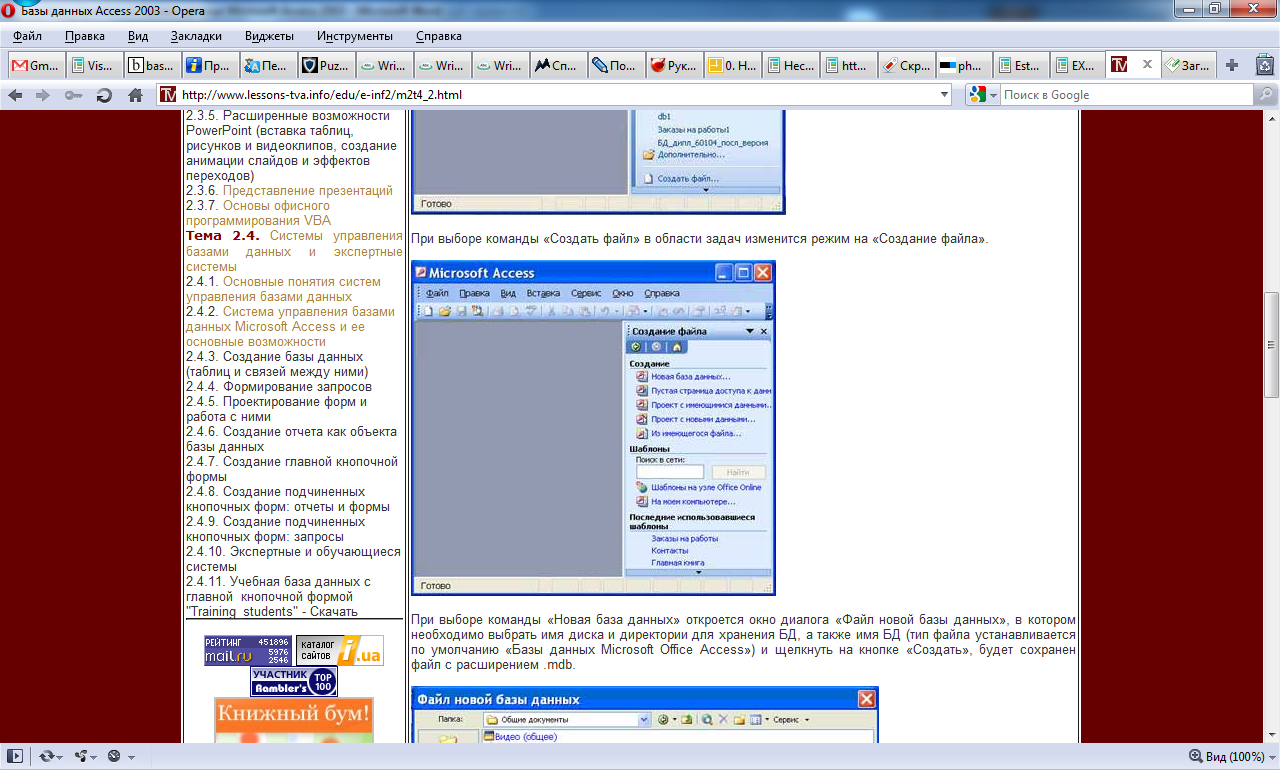Switch to the EX... tab
This screenshot has height=770, width=1280.
(1080, 65)
